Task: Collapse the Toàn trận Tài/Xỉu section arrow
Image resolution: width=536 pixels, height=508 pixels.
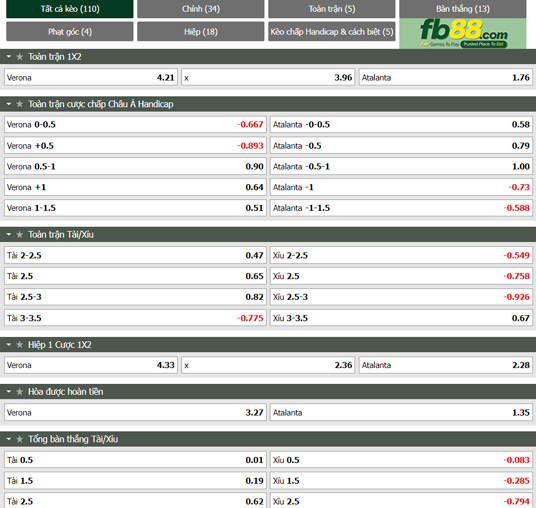Action: (9, 234)
